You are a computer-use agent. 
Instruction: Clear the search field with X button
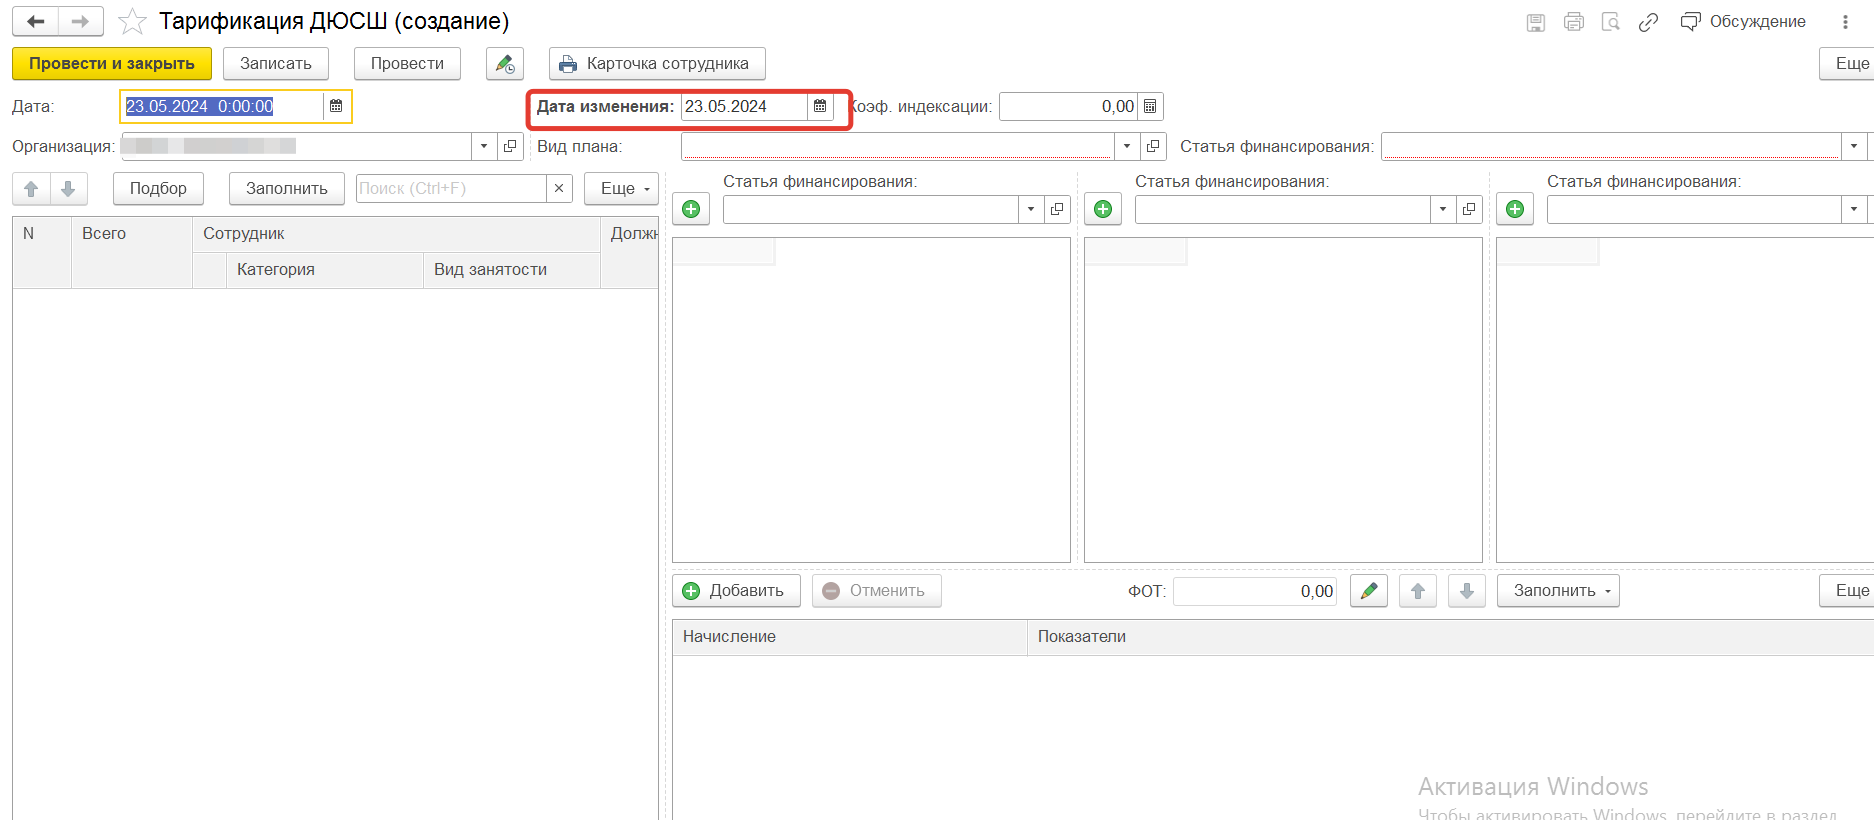coord(559,188)
